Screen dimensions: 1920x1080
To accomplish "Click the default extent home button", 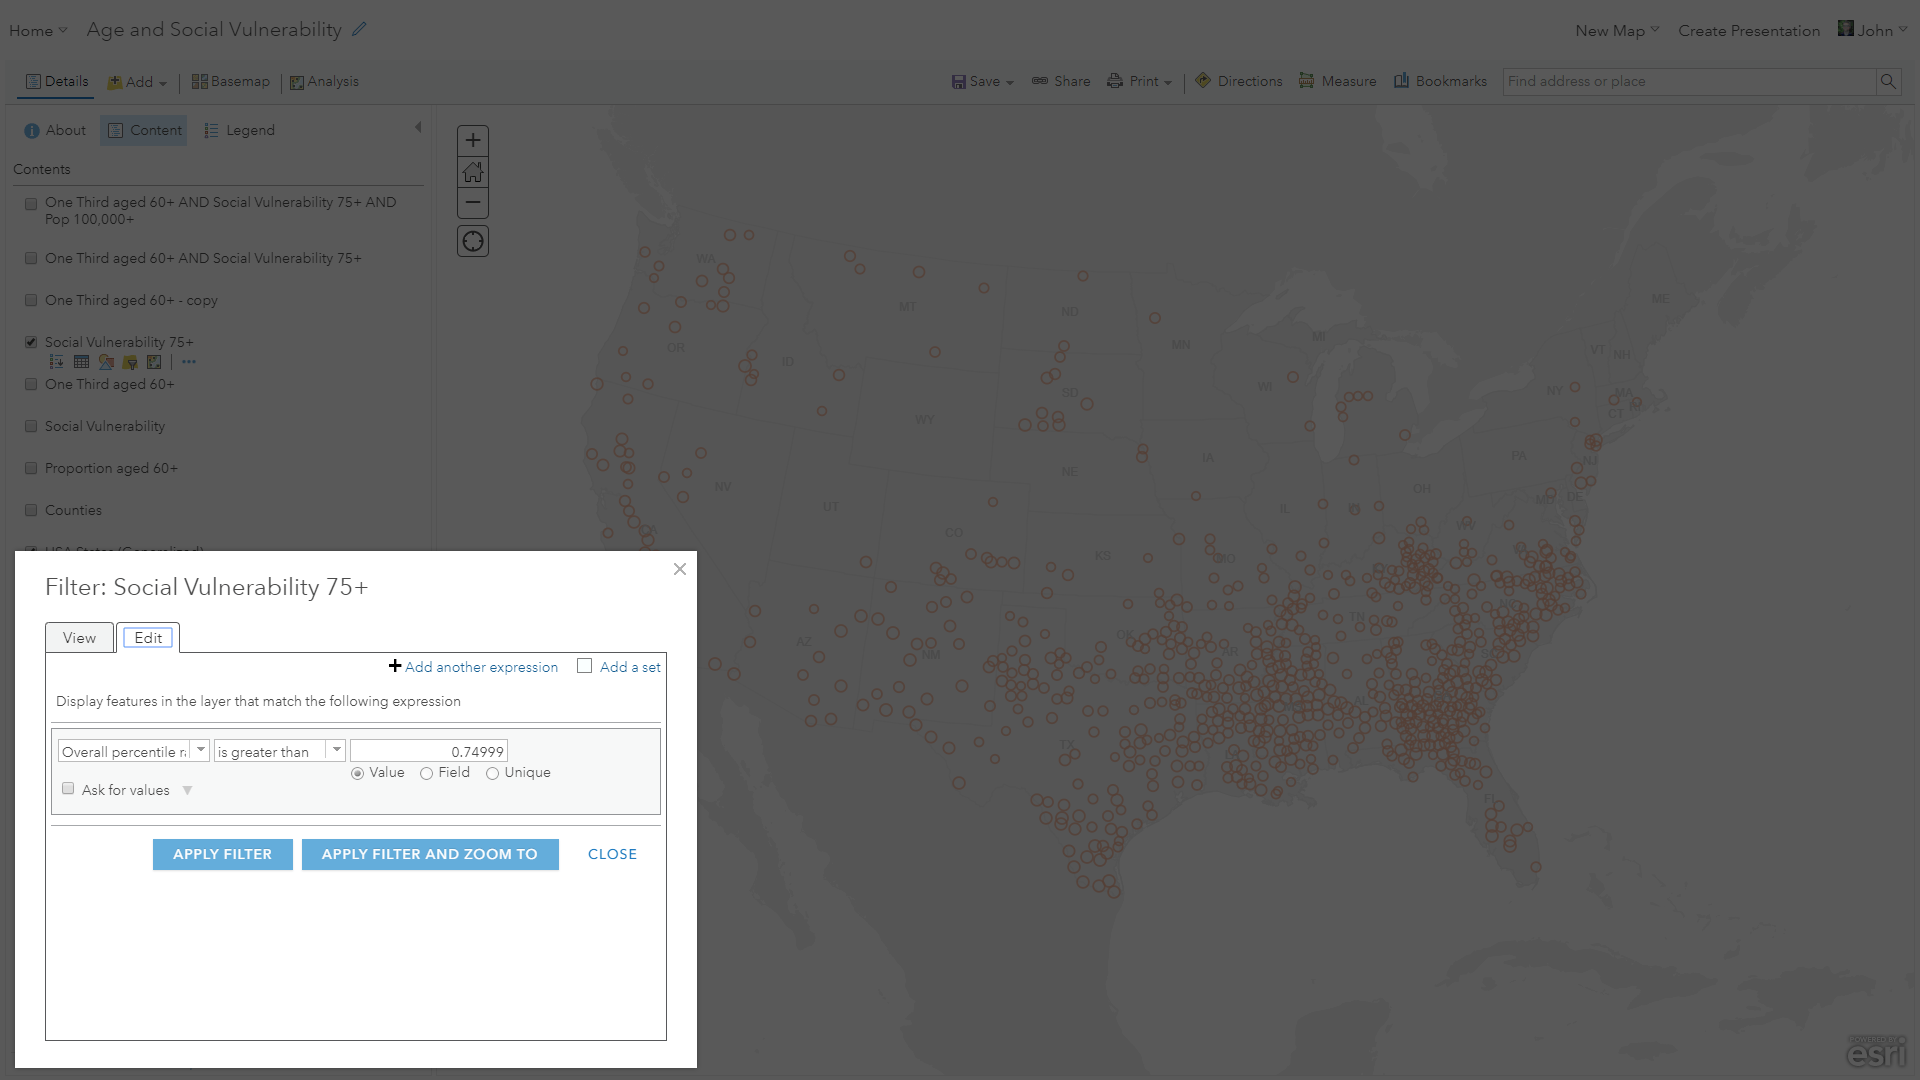I will 473,172.
